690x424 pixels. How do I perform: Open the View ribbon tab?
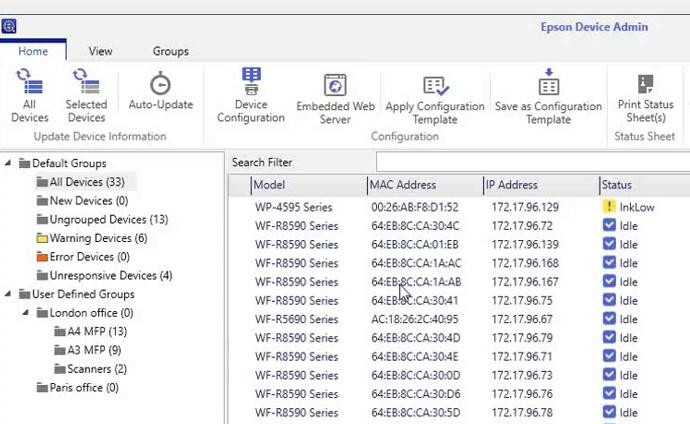pyautogui.click(x=100, y=51)
